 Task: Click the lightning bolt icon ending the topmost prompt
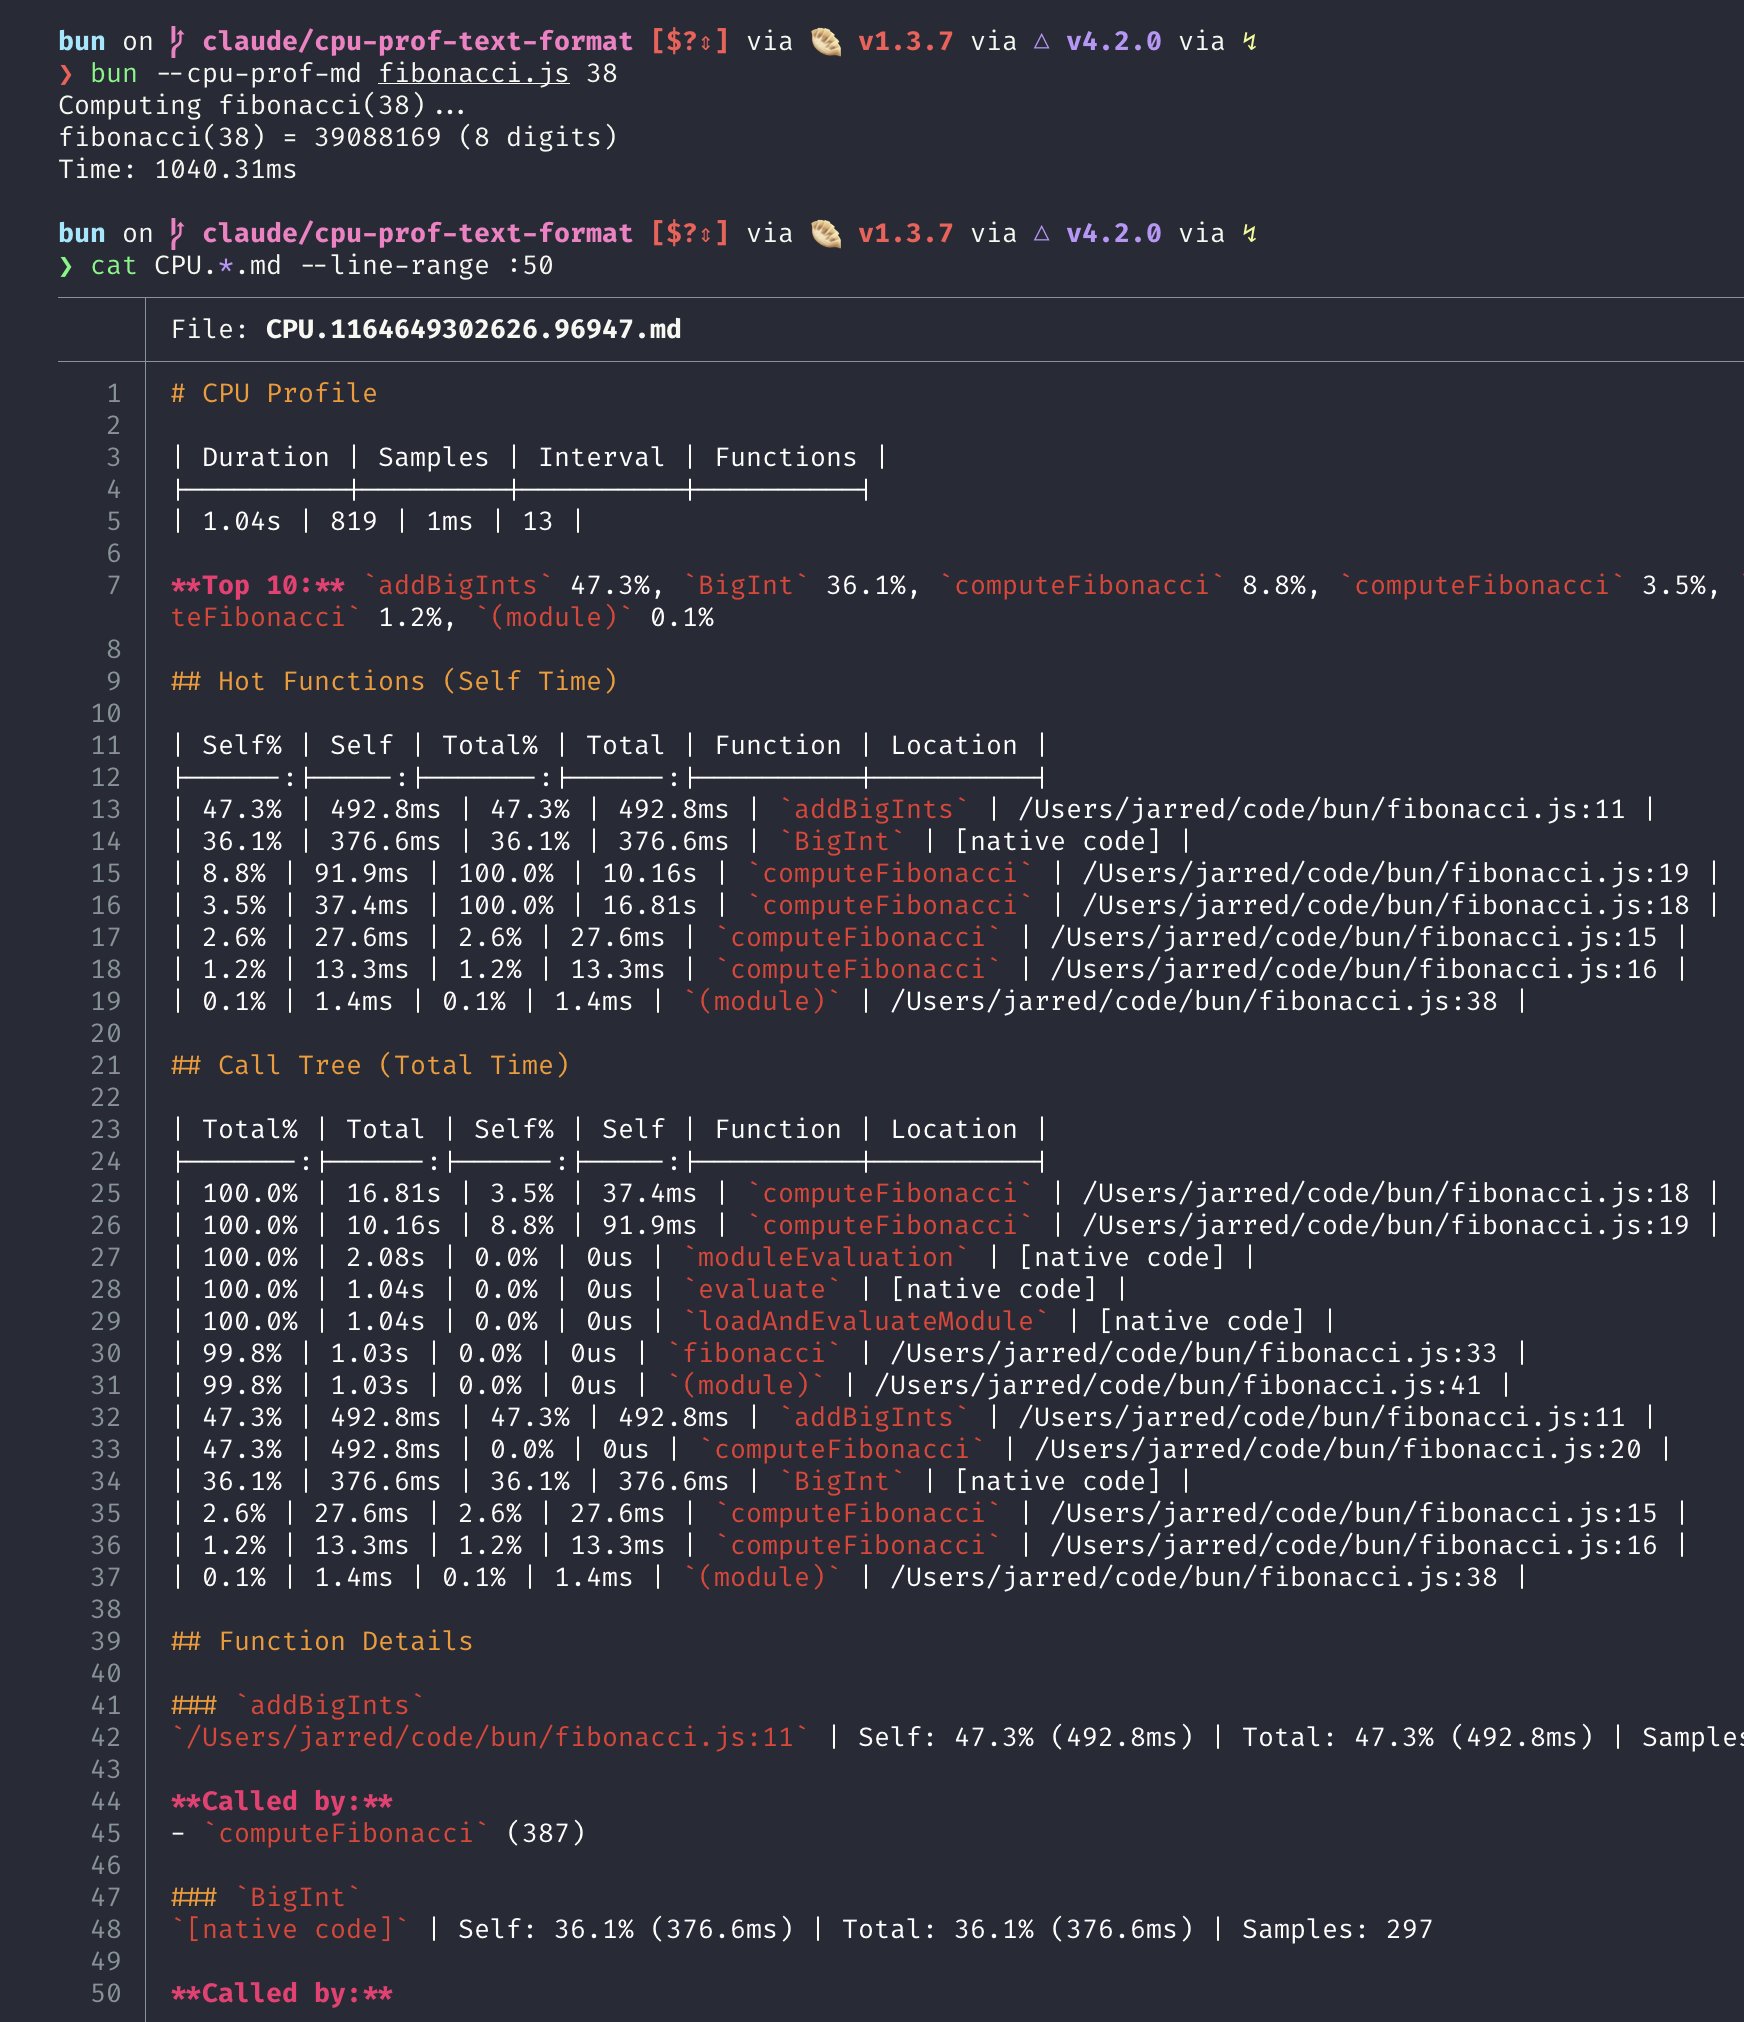[x=1249, y=41]
